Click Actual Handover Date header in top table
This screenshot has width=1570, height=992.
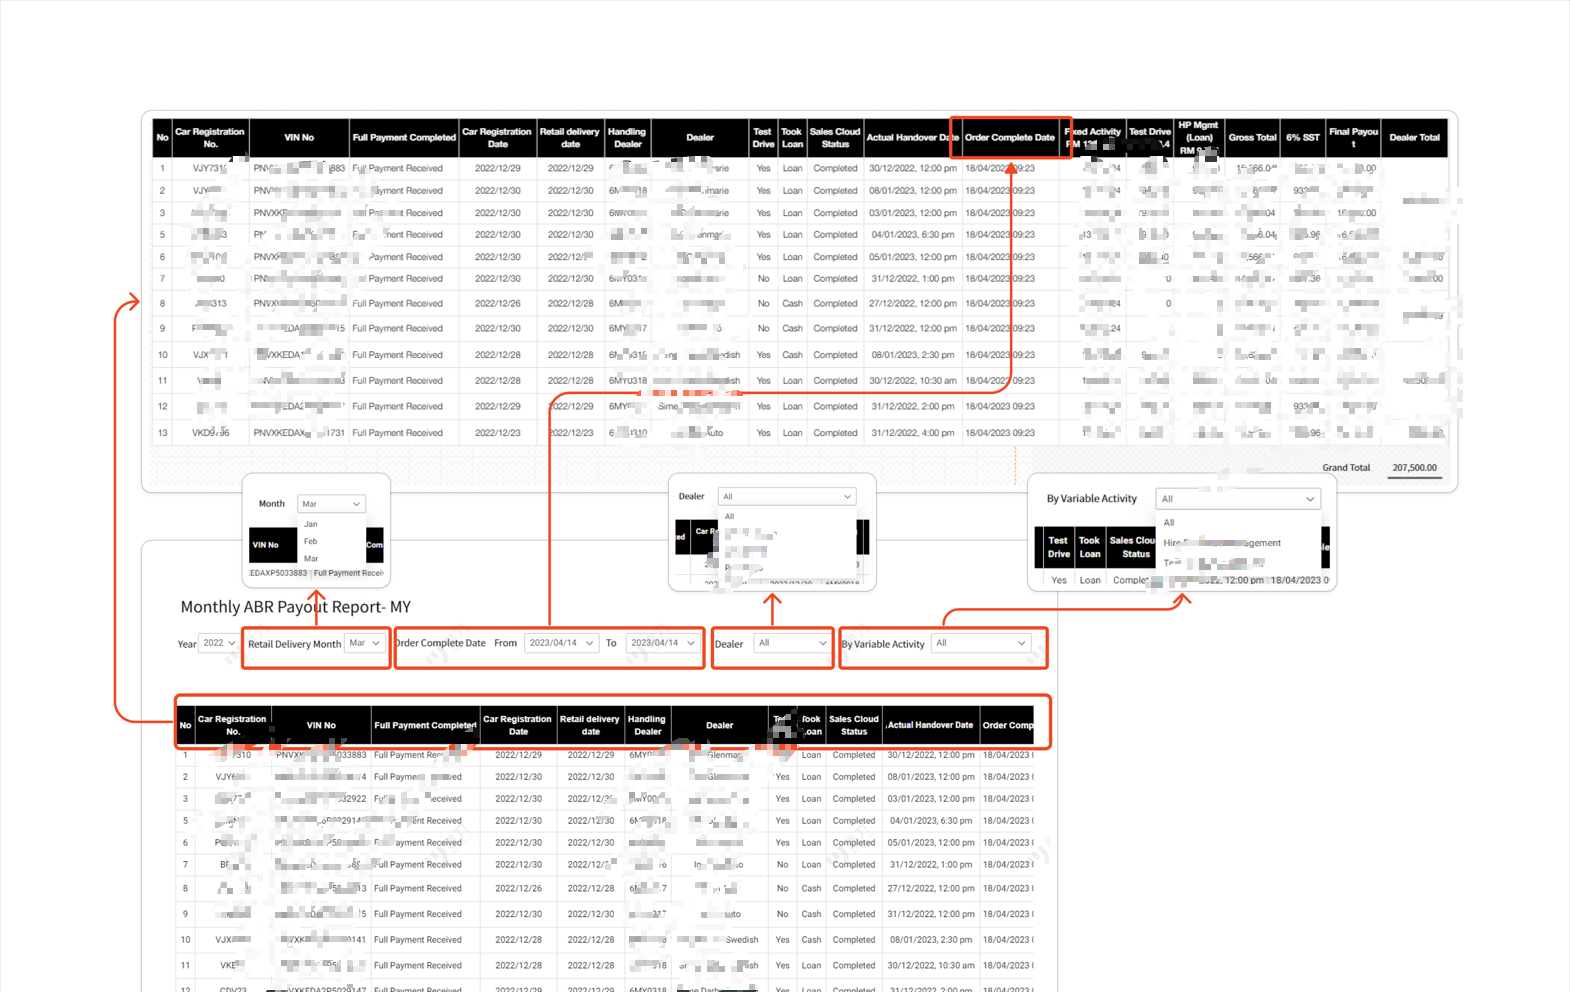(x=912, y=138)
